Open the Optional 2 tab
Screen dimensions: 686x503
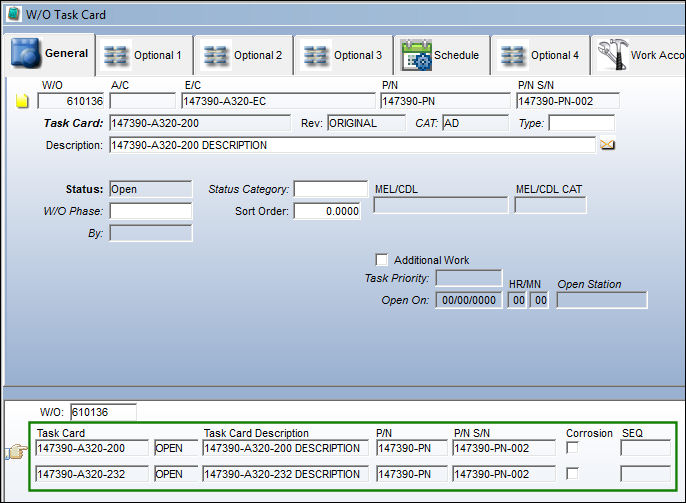coord(244,56)
